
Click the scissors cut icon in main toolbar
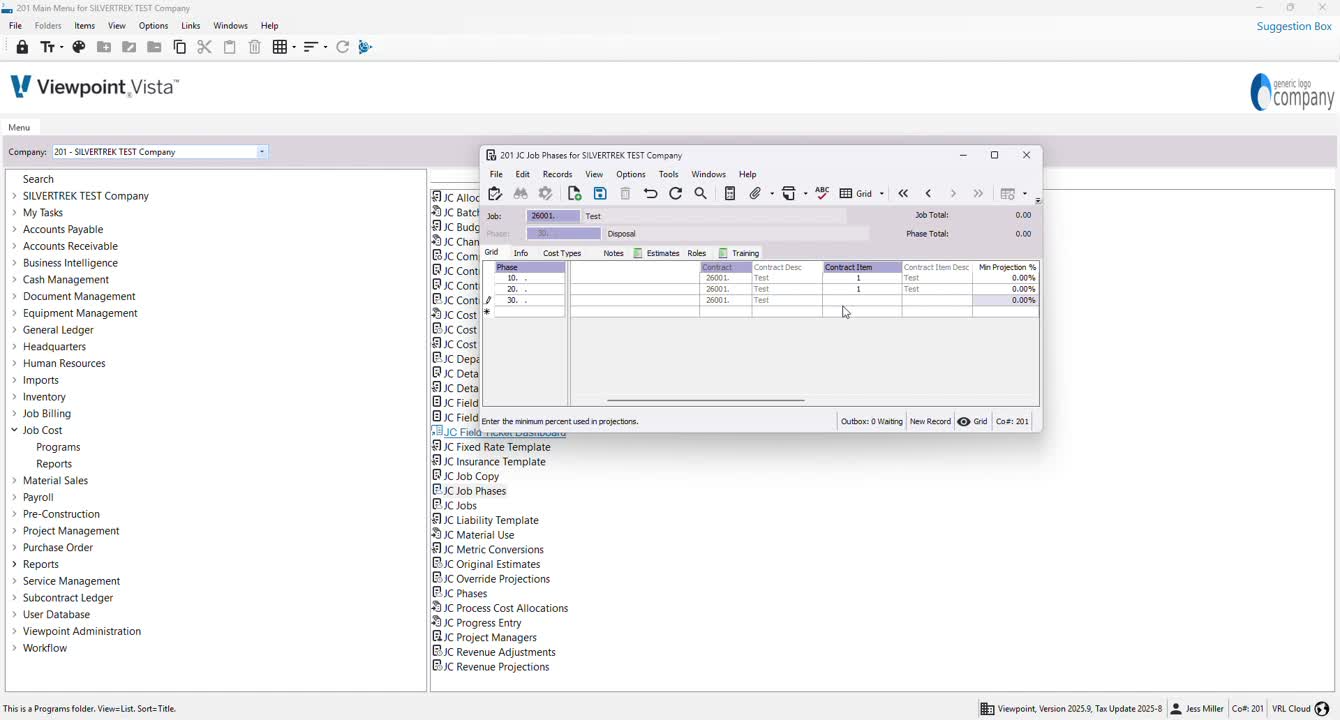205,47
